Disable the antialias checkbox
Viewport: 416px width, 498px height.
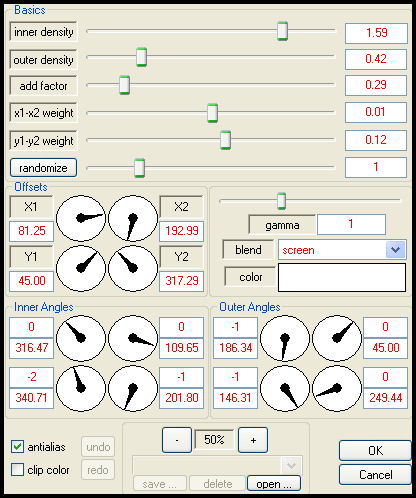pos(17,446)
